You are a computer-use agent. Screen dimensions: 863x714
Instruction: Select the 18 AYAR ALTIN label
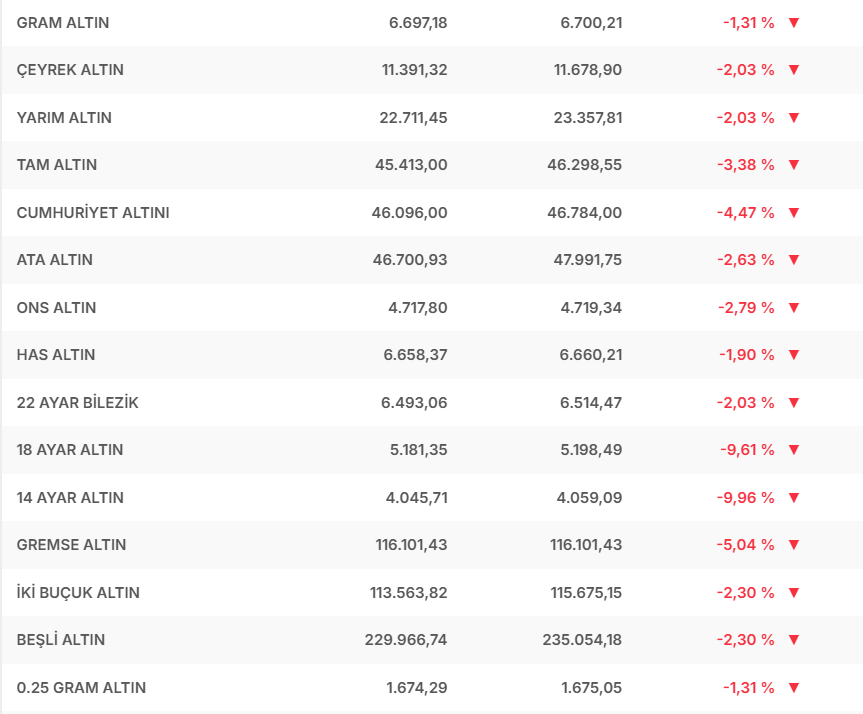(70, 450)
